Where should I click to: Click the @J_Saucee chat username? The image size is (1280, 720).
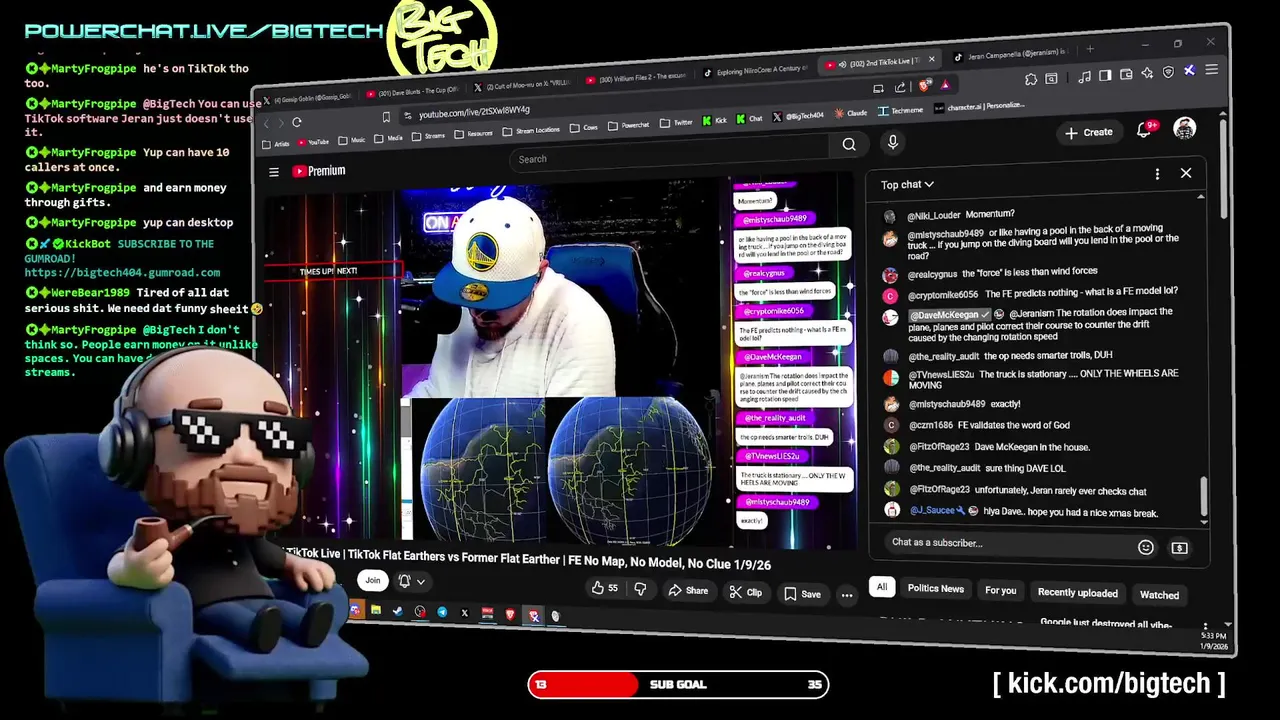coord(932,510)
